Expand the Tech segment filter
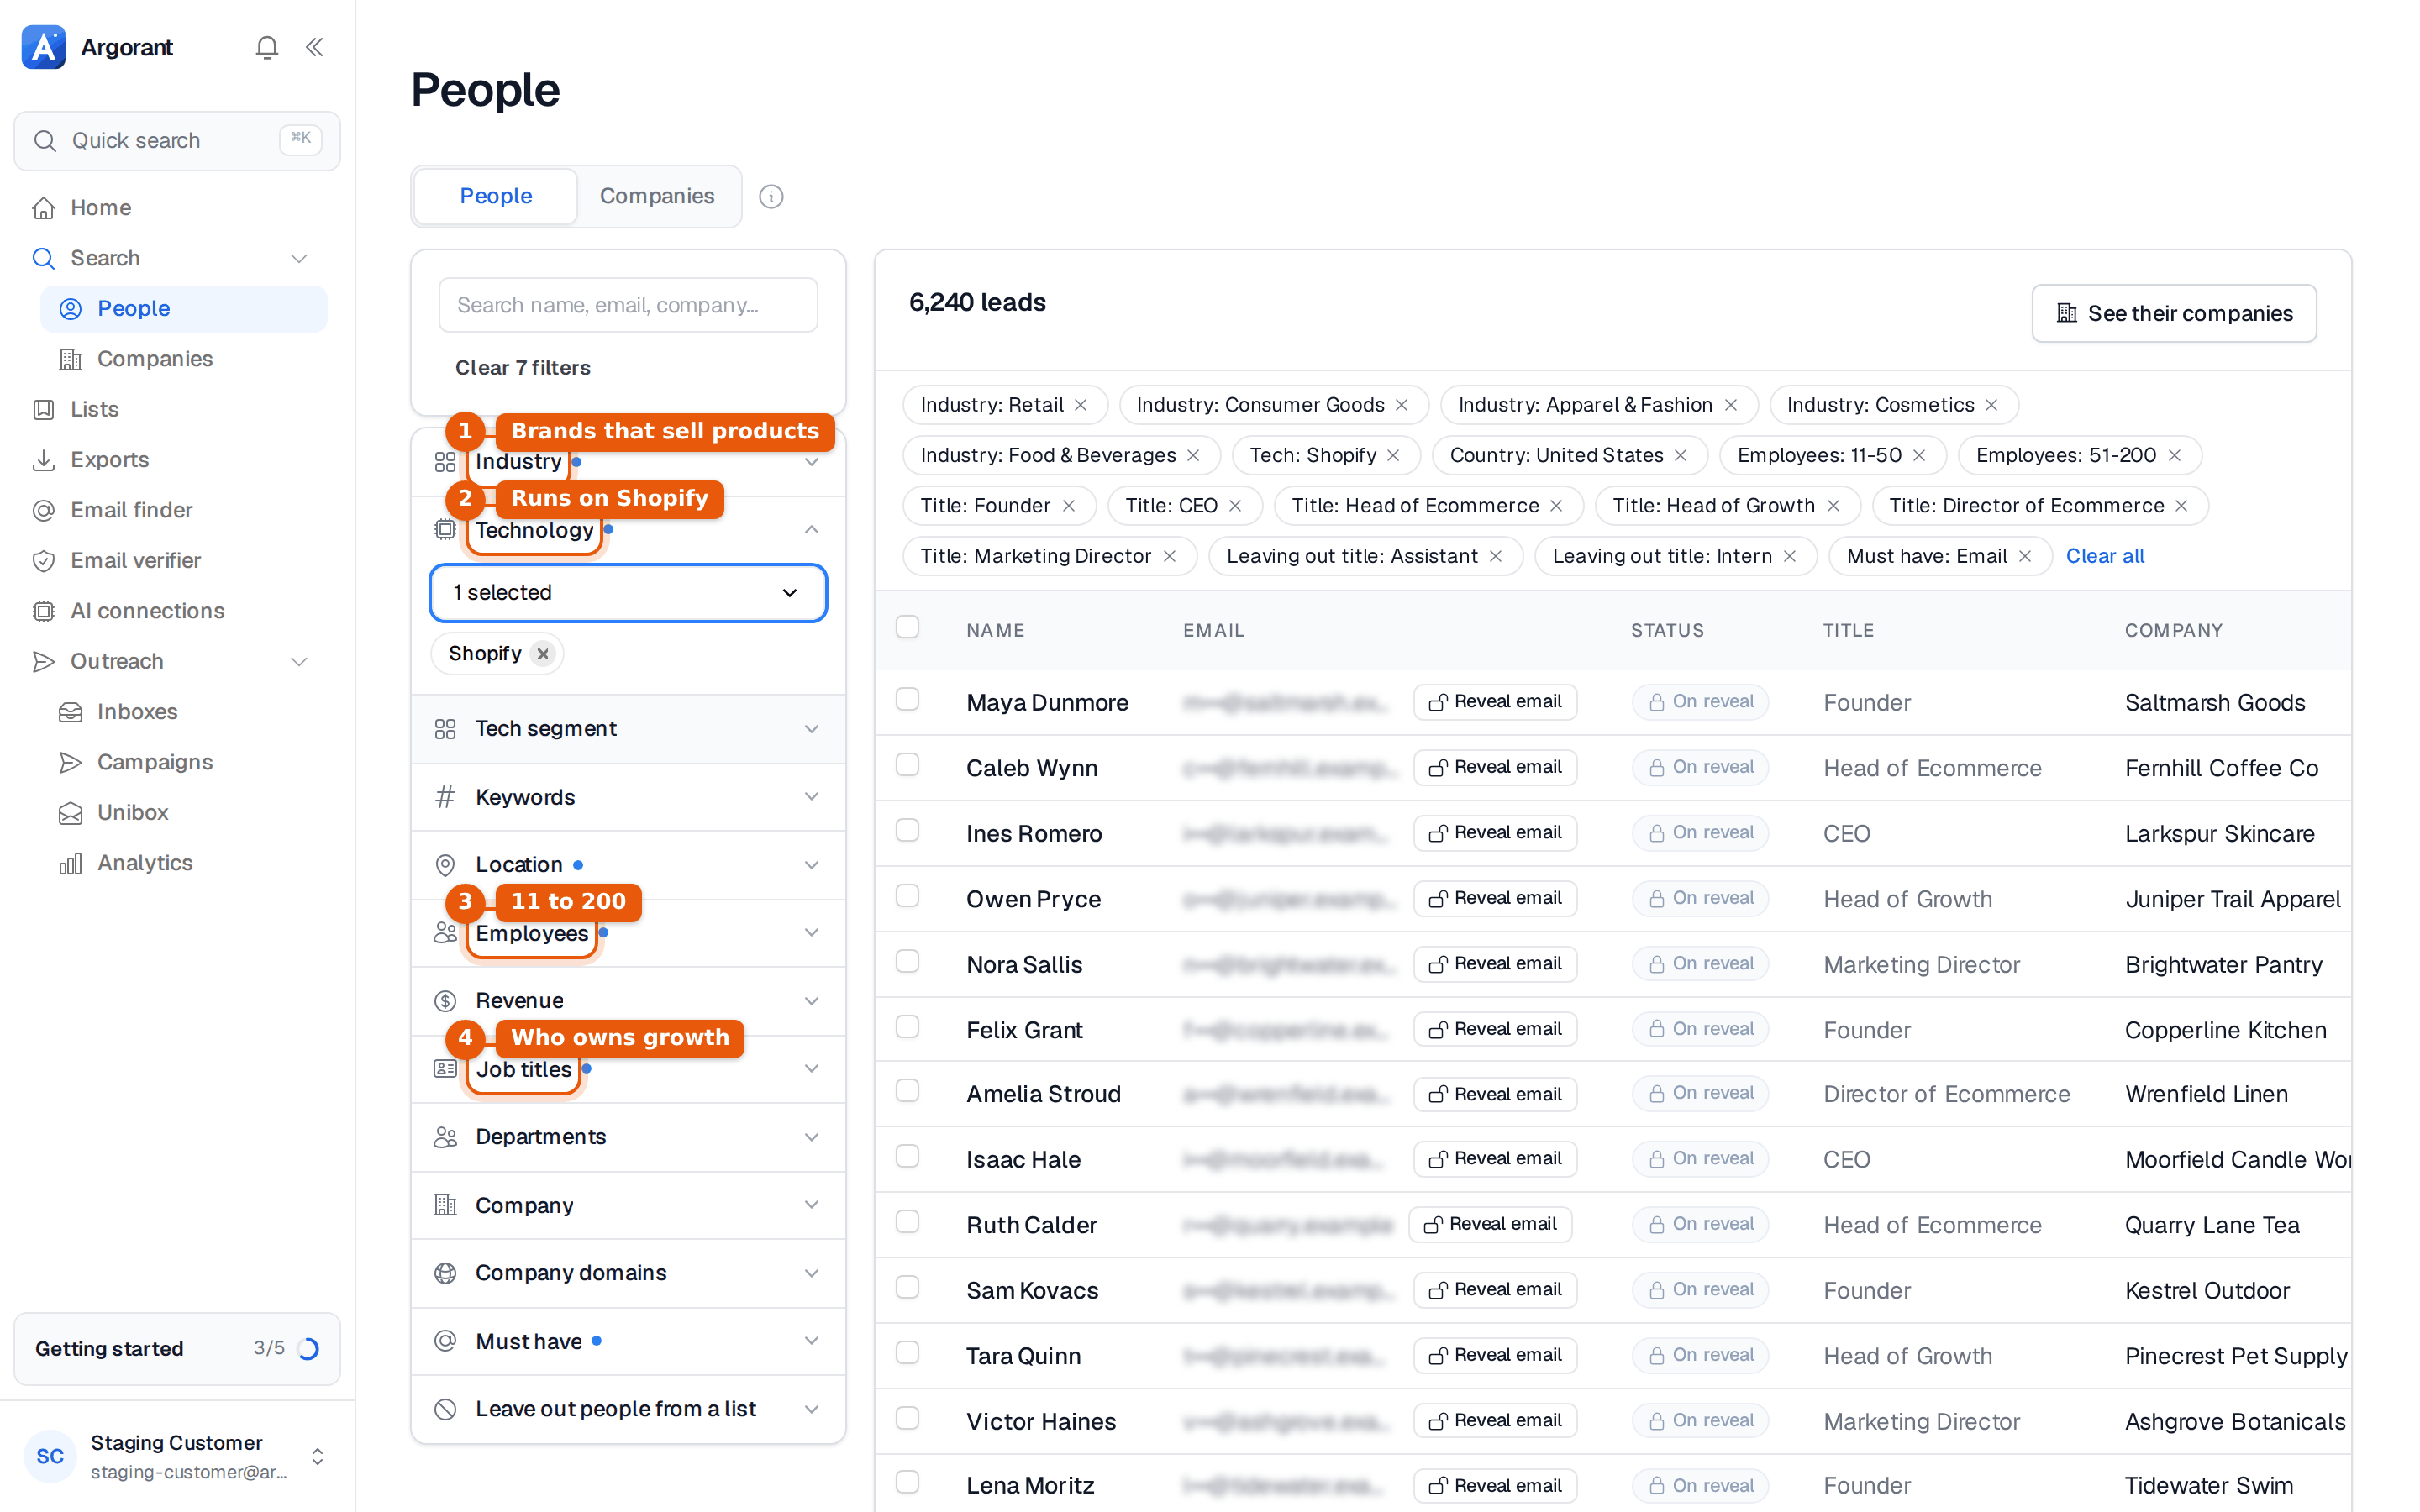The image size is (2420, 1512). click(x=628, y=729)
